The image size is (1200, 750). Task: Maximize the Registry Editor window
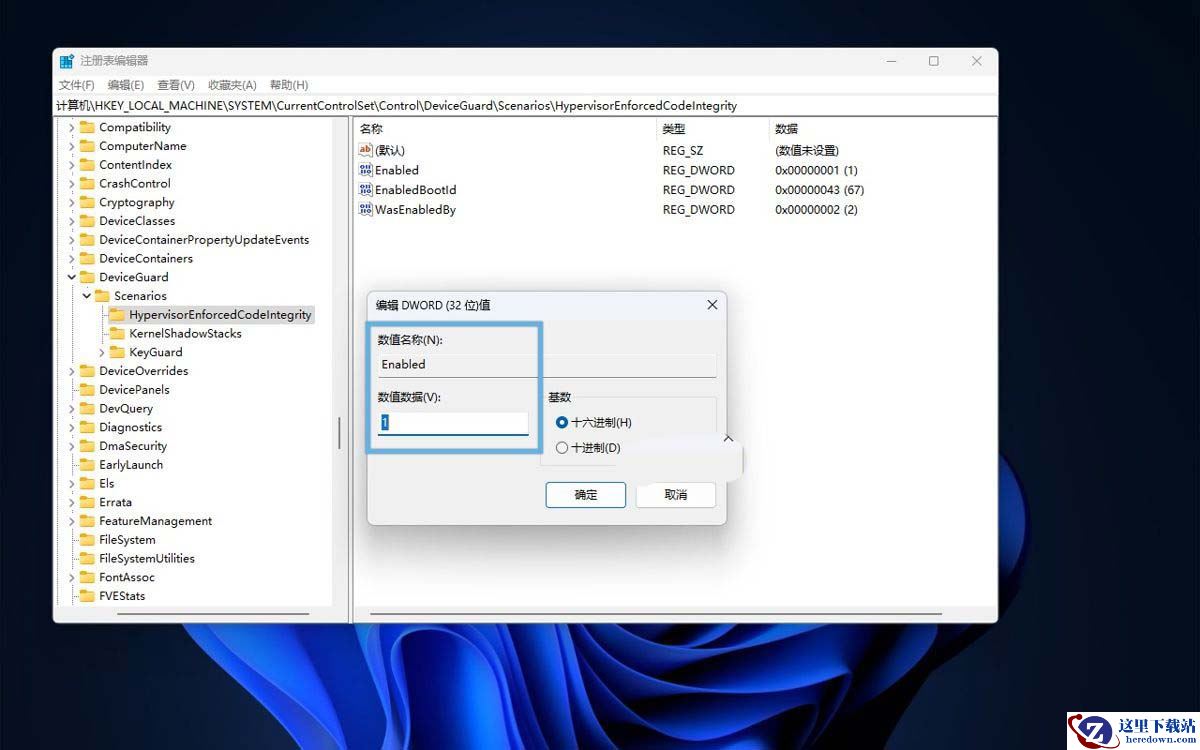tap(933, 61)
